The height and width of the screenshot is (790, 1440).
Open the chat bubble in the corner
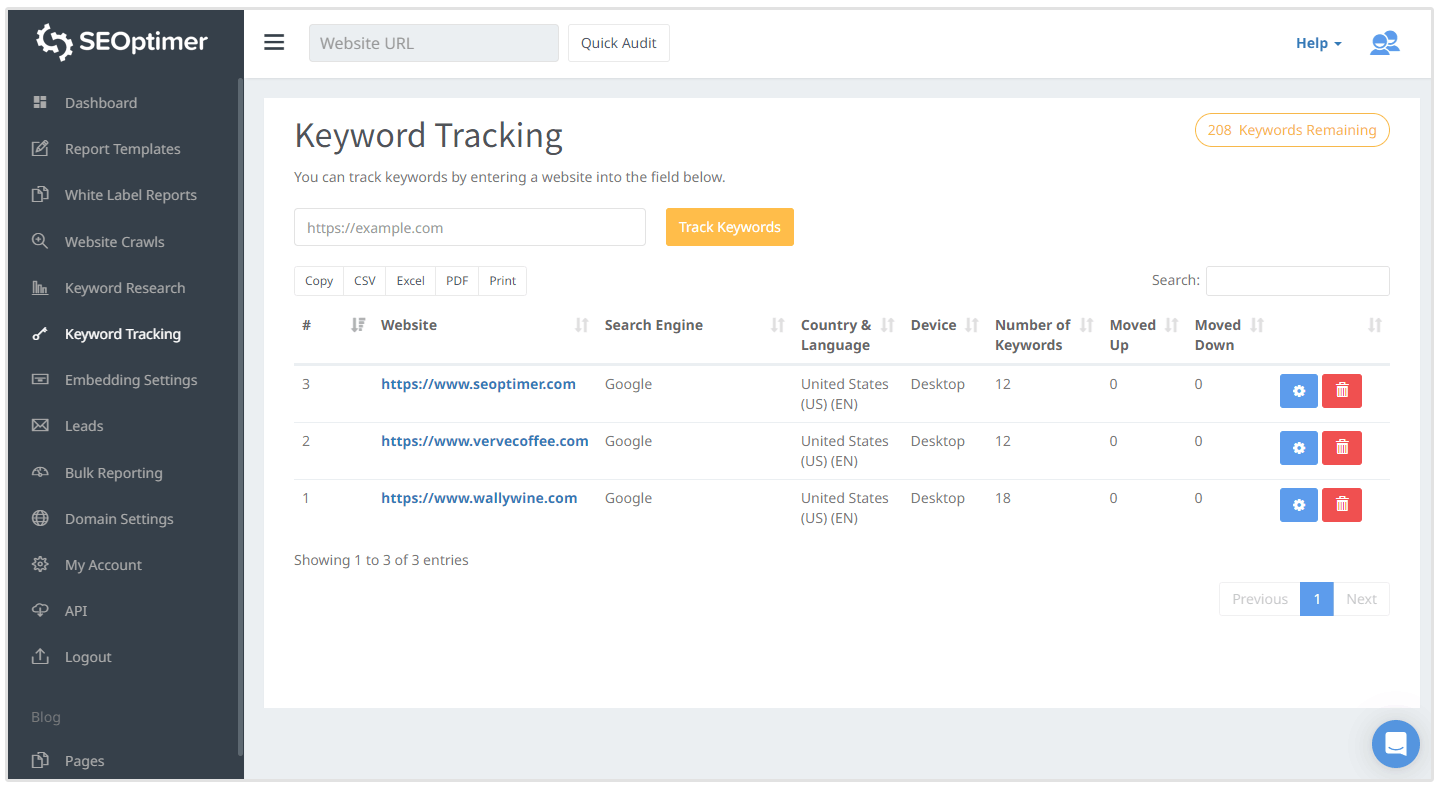click(x=1395, y=743)
